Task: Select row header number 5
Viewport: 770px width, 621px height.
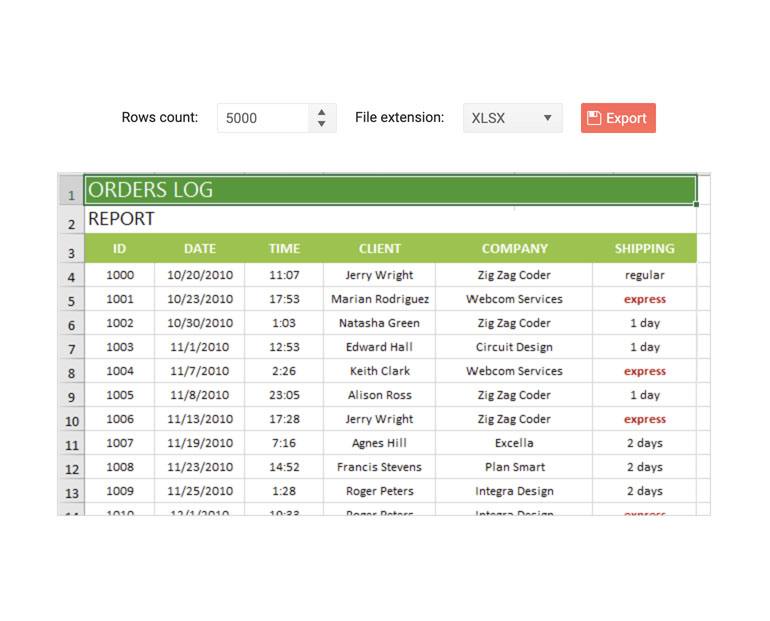Action: click(x=71, y=300)
